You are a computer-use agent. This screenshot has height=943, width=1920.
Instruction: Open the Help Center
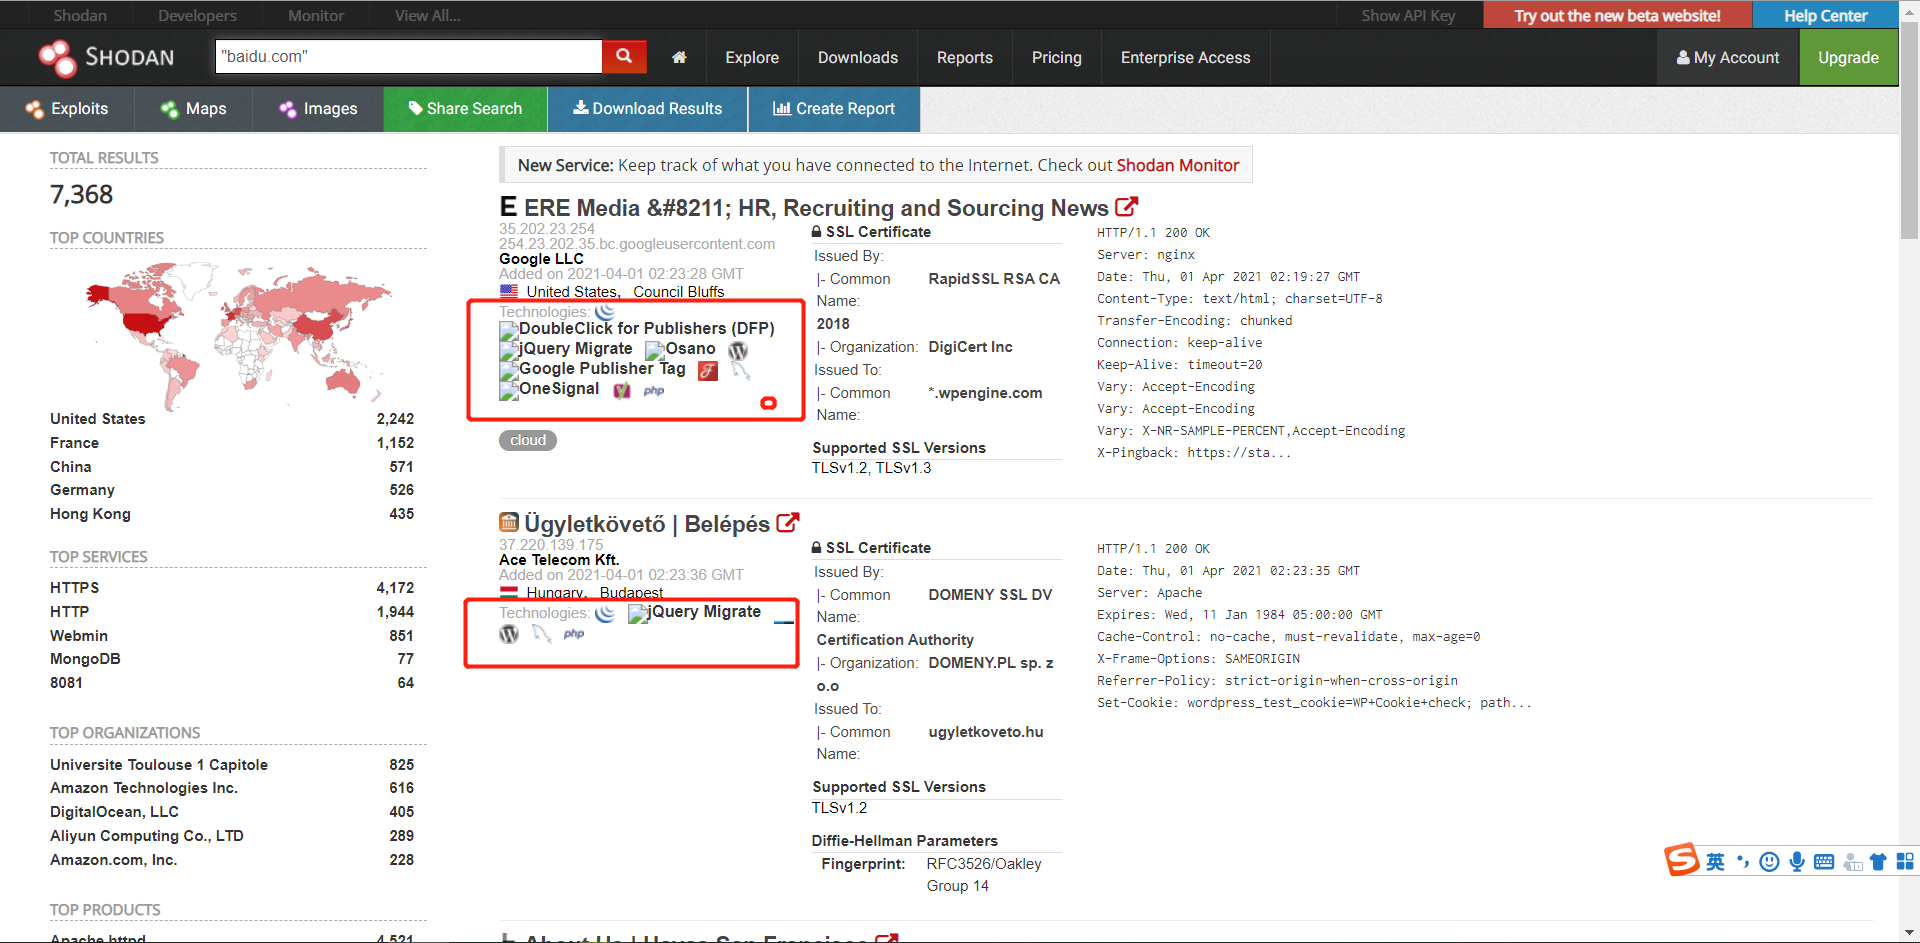(1825, 15)
